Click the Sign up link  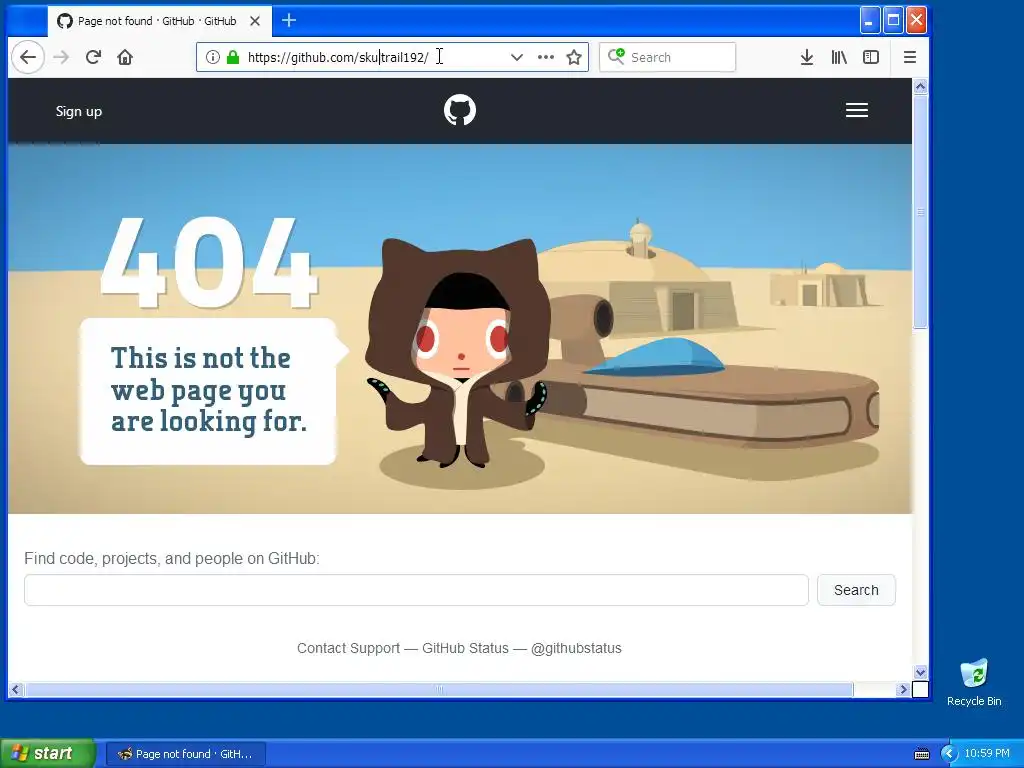coord(78,111)
